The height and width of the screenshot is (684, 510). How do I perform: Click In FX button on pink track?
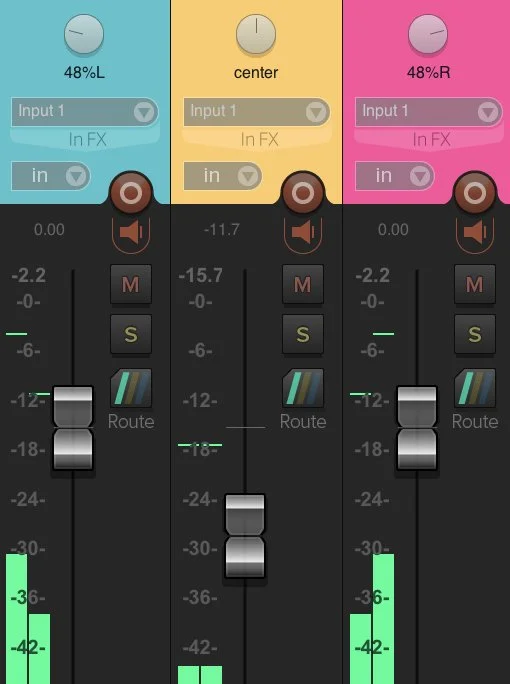pyautogui.click(x=429, y=139)
